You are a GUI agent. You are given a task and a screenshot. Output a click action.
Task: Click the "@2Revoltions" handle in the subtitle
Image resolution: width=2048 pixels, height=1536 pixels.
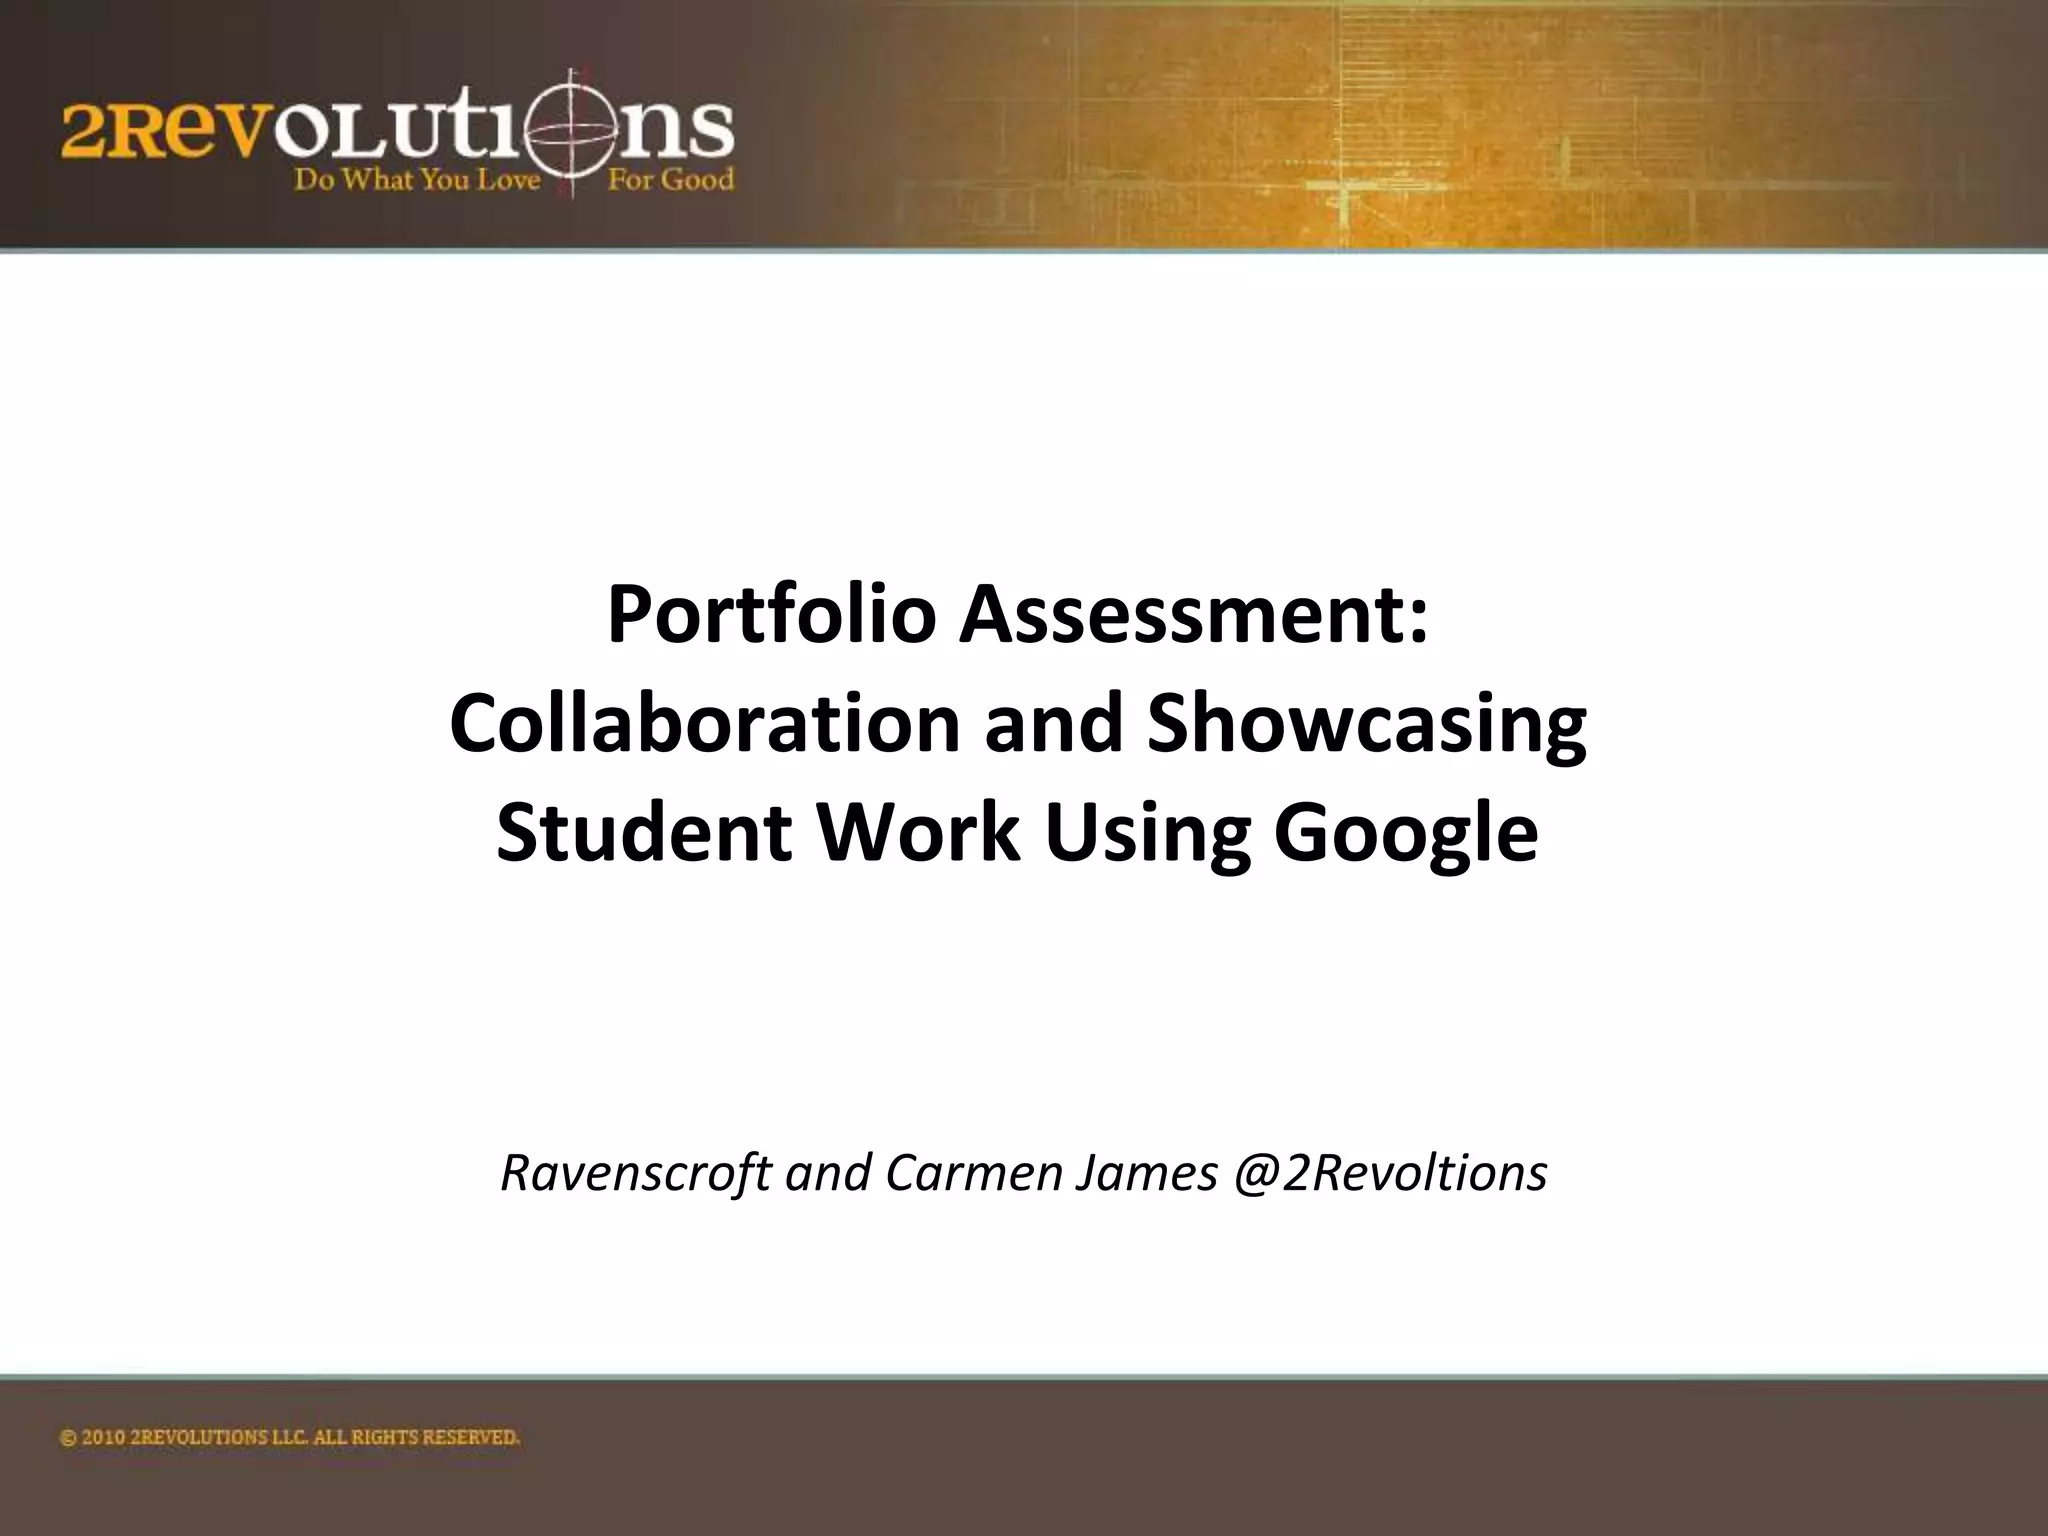pos(1390,1173)
